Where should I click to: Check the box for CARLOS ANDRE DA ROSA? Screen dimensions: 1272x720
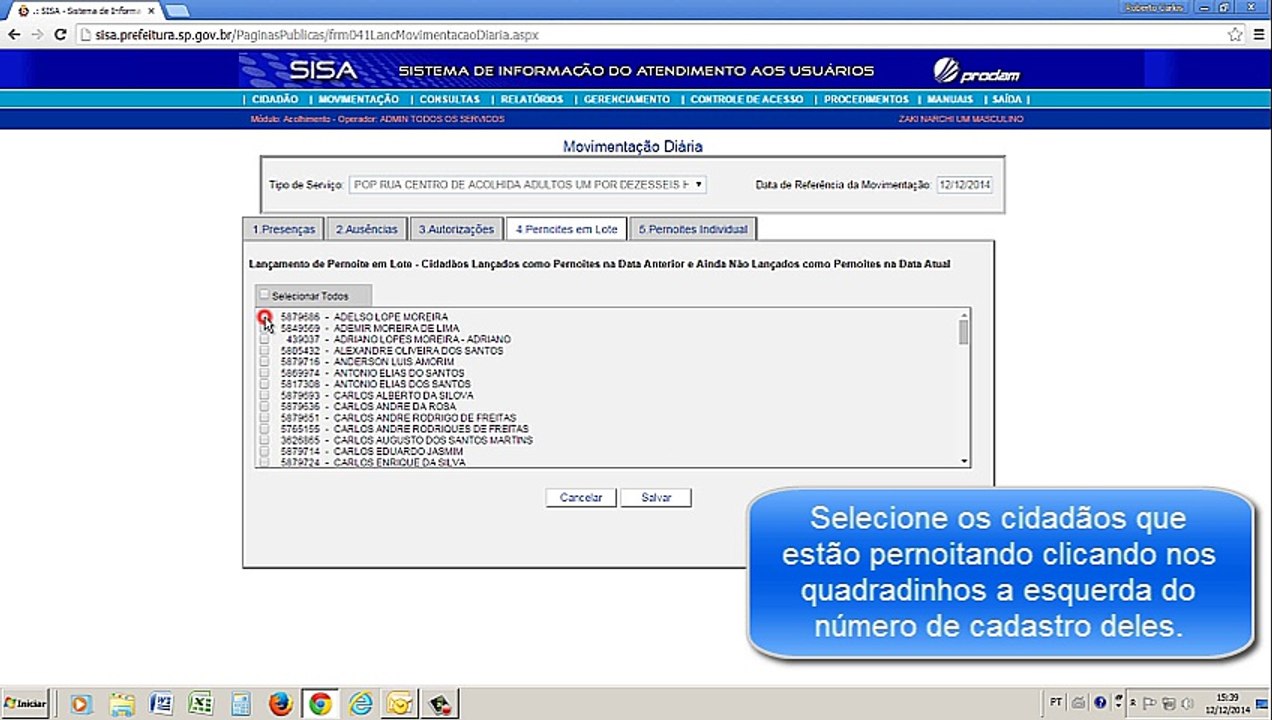coord(264,406)
